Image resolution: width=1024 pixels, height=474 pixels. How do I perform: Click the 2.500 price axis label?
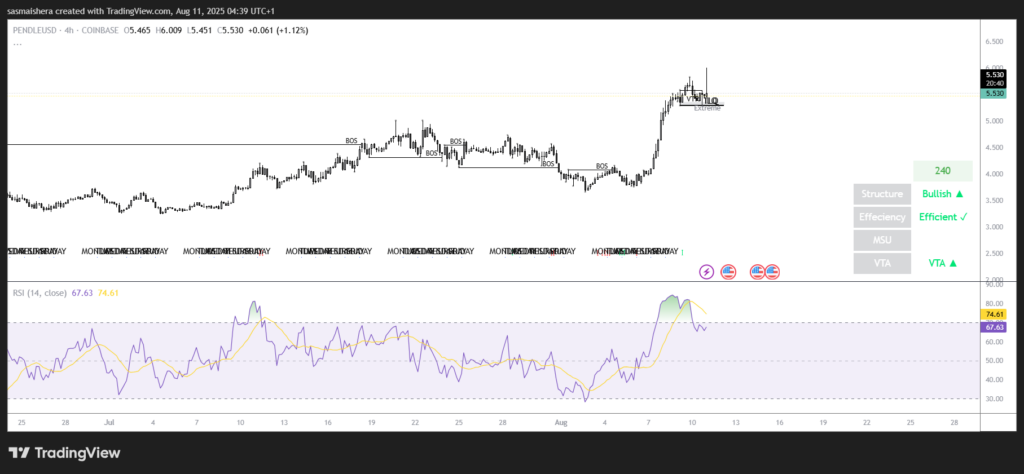(x=994, y=253)
